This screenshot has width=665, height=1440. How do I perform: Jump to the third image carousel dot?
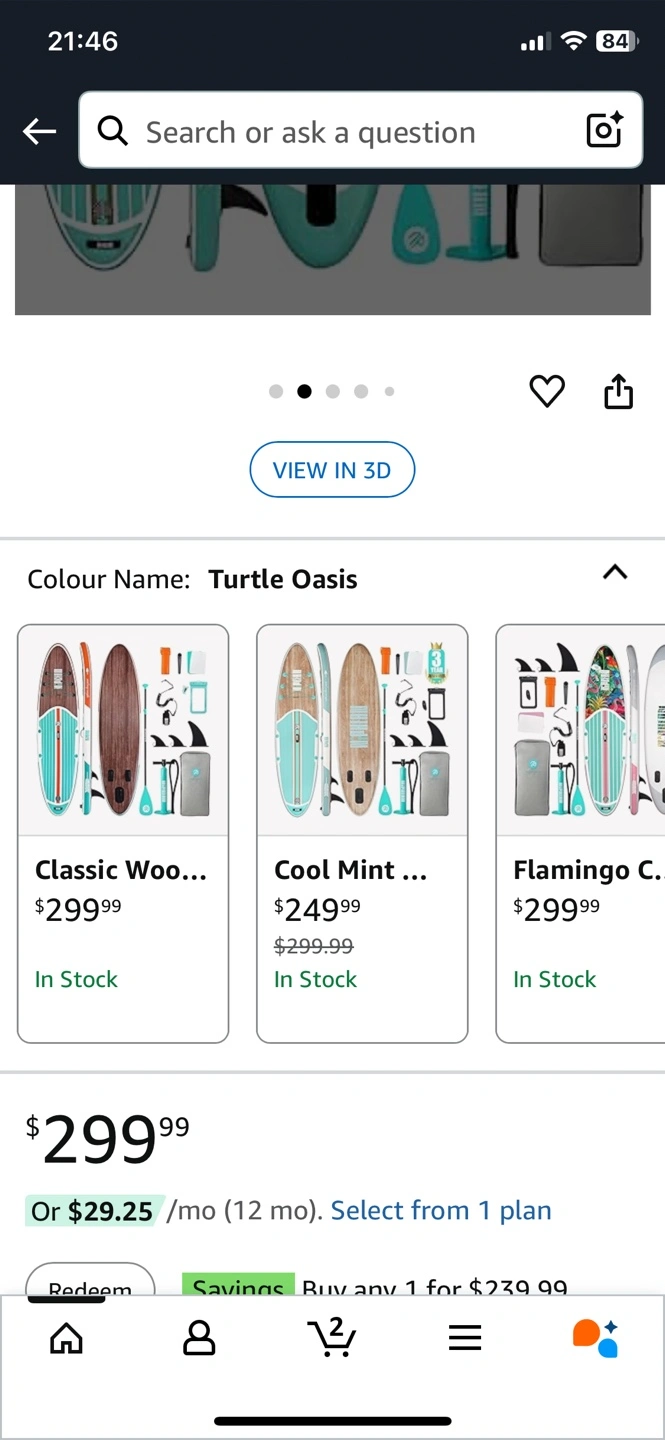[333, 391]
